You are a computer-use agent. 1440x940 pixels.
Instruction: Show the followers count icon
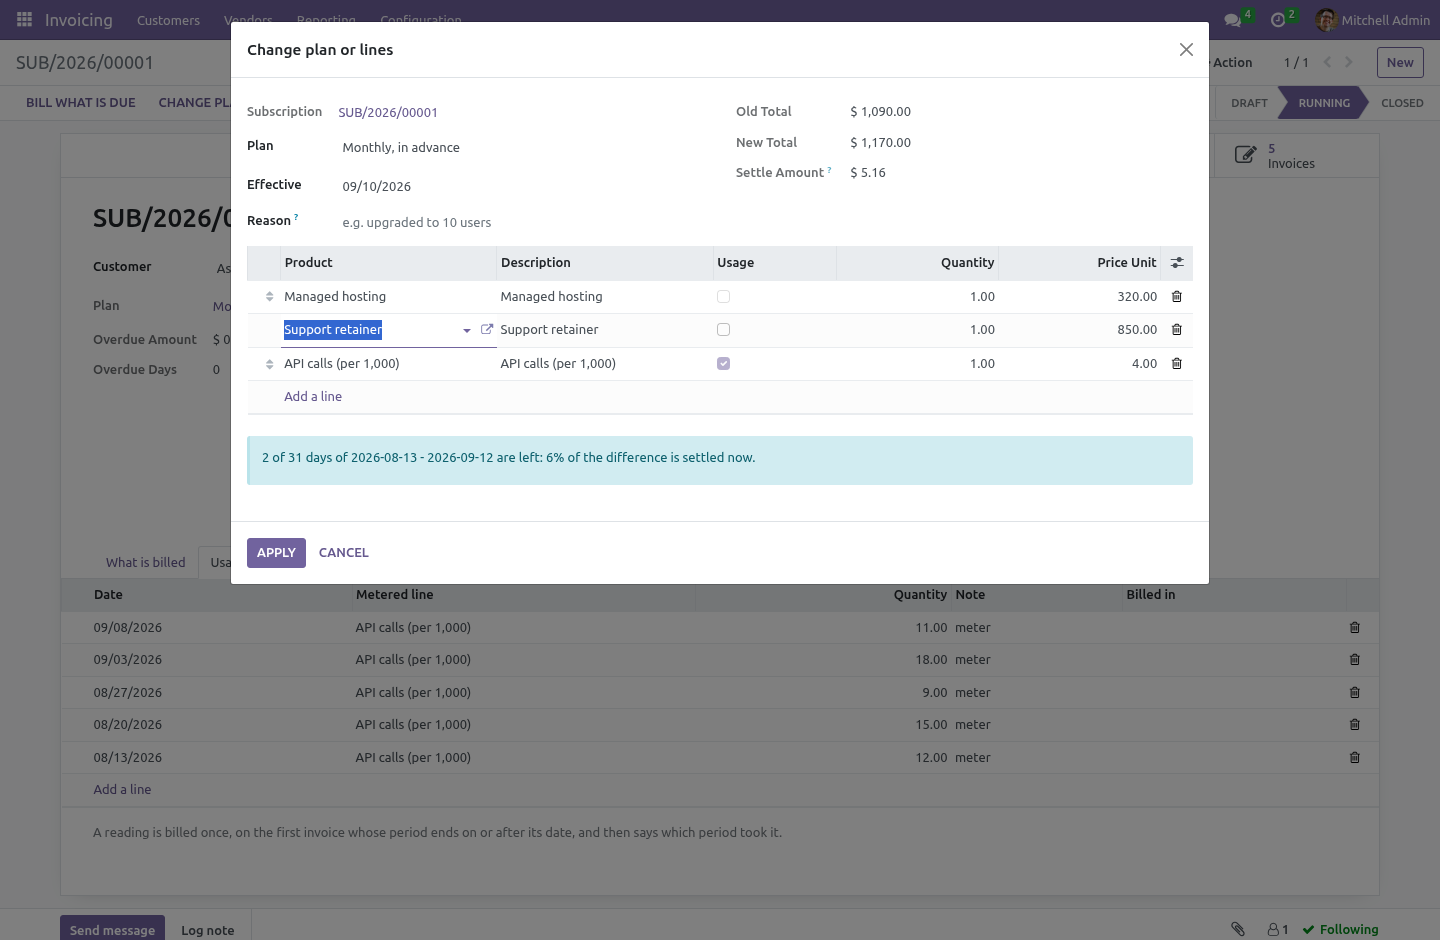tap(1278, 929)
